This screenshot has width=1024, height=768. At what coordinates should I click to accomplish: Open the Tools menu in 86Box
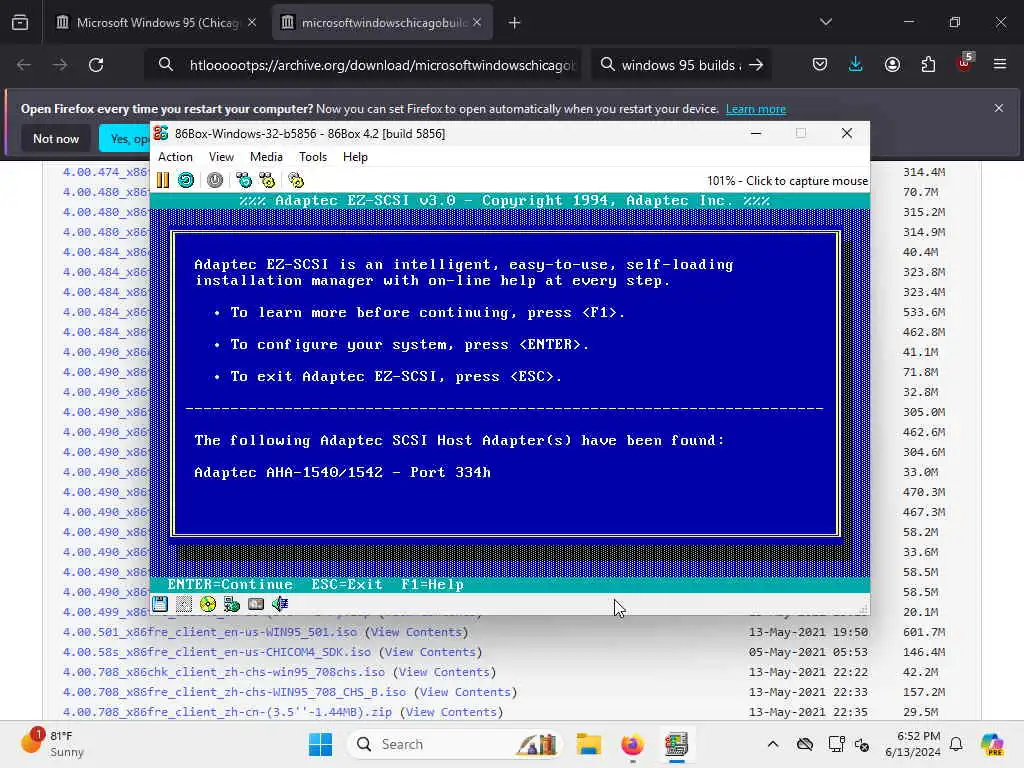point(313,157)
